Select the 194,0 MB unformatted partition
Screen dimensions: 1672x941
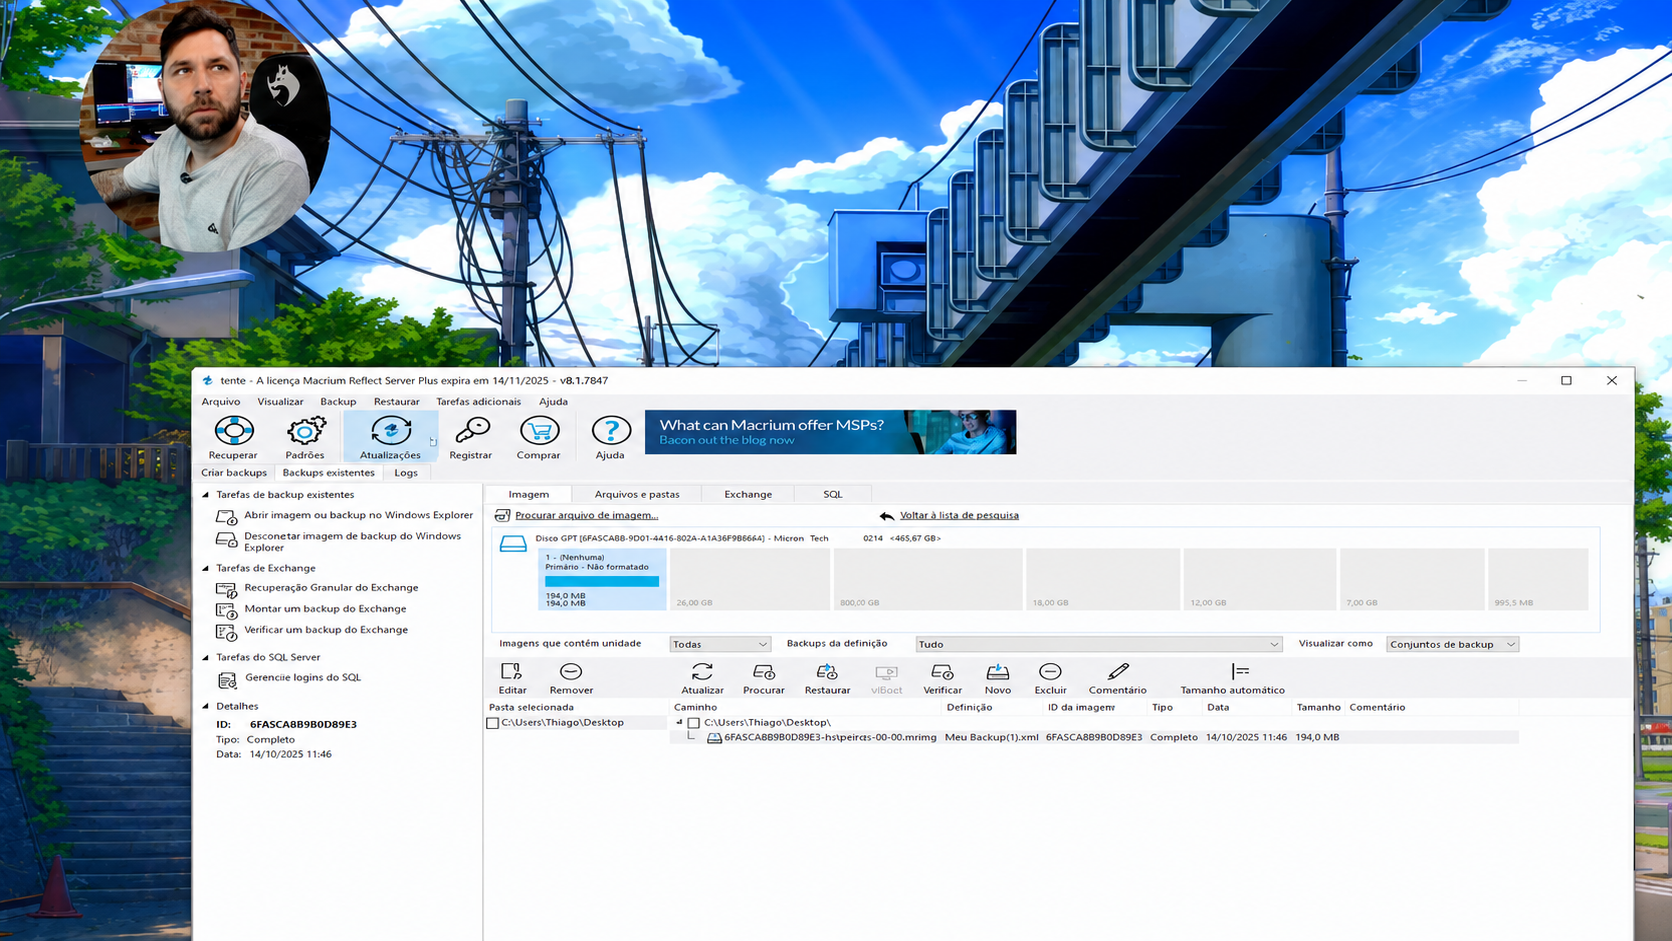point(602,579)
